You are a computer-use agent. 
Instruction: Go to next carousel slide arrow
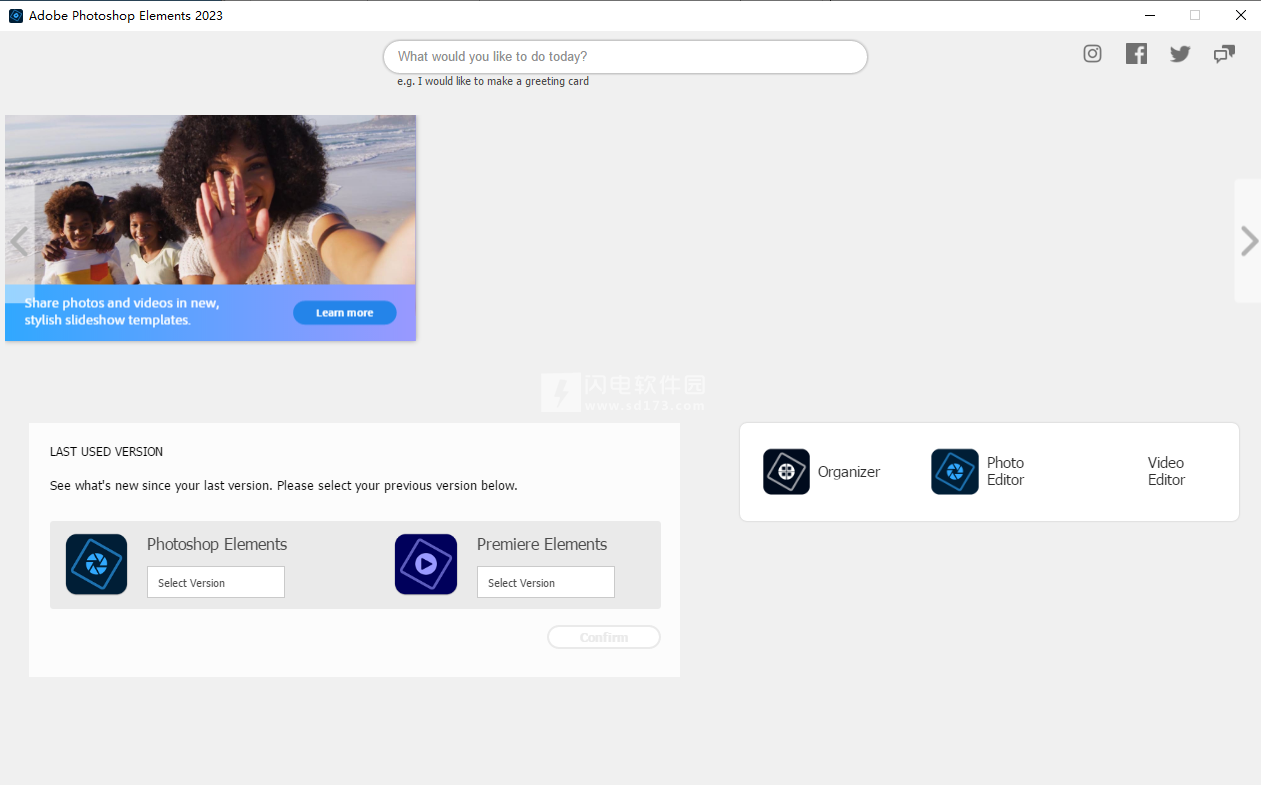tap(1249, 241)
